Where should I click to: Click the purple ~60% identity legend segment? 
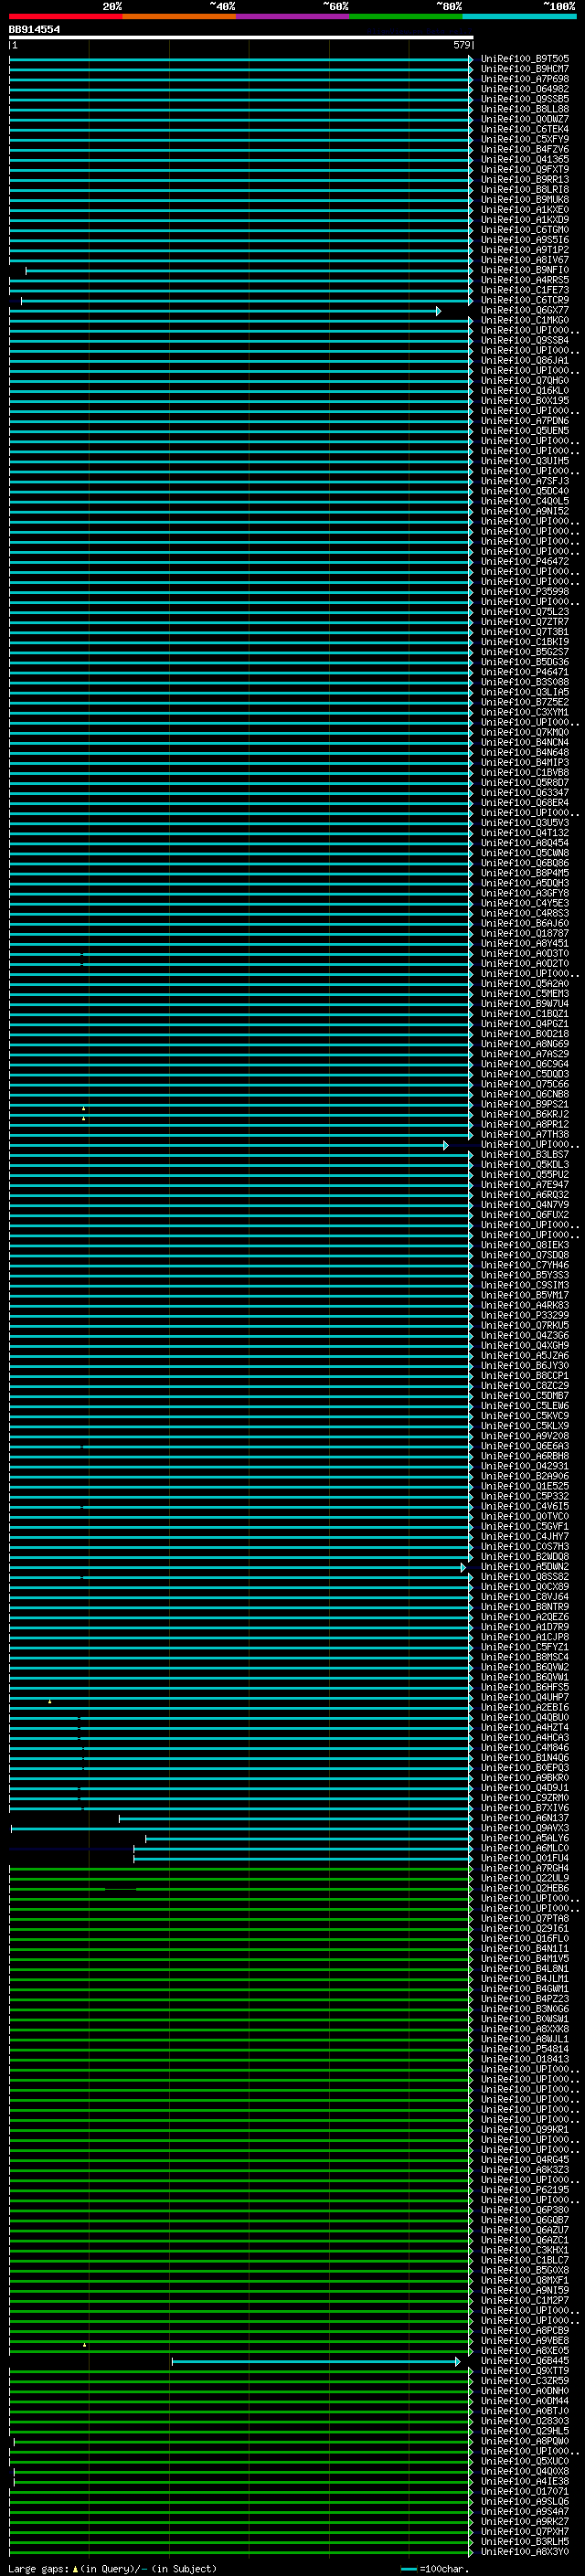[292, 16]
